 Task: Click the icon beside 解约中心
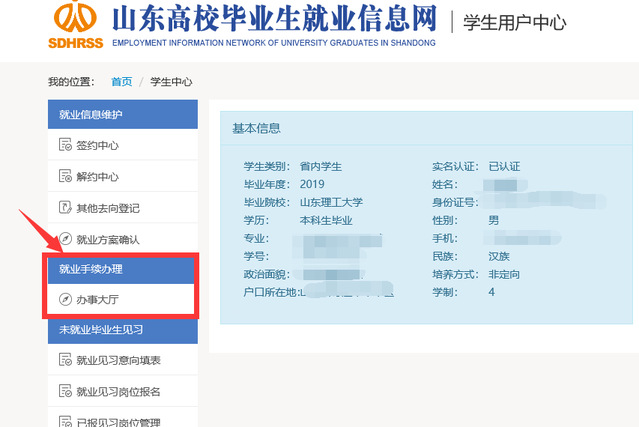66,177
